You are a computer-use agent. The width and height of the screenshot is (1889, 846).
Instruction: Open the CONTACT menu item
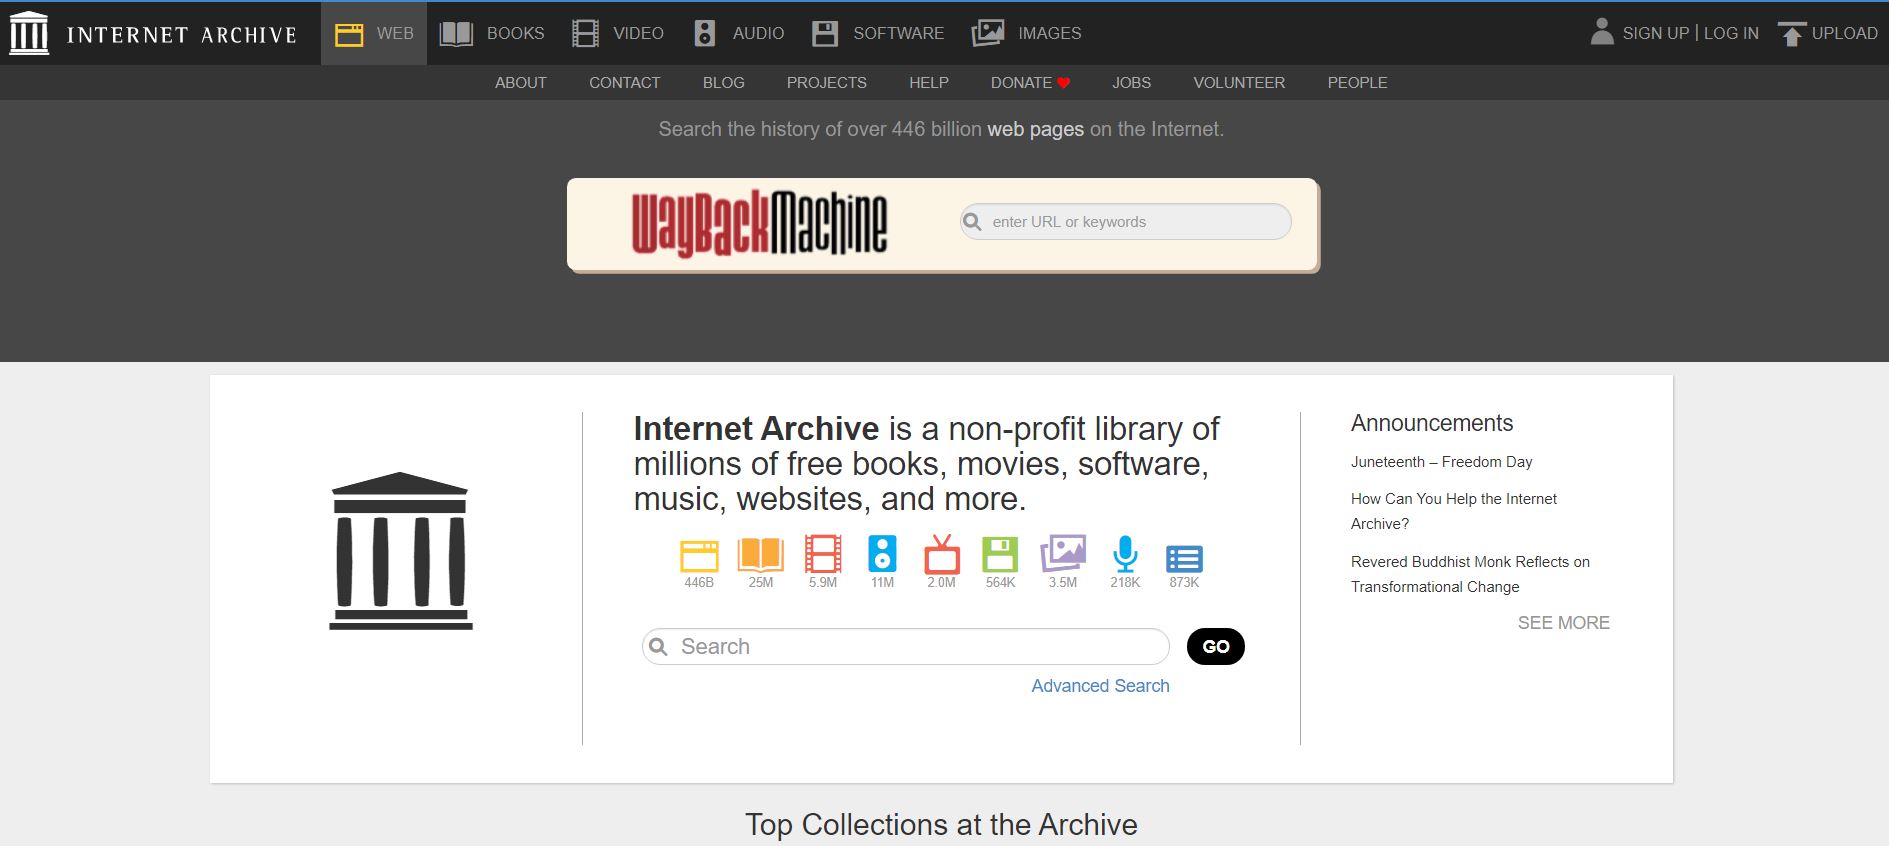pos(624,83)
